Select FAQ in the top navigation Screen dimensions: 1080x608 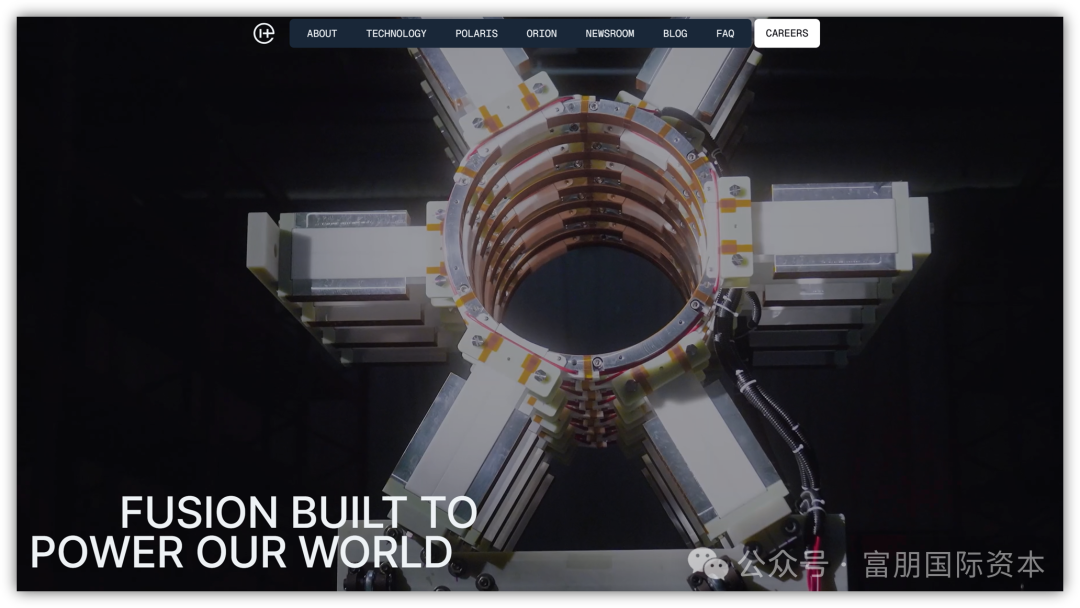pos(725,33)
